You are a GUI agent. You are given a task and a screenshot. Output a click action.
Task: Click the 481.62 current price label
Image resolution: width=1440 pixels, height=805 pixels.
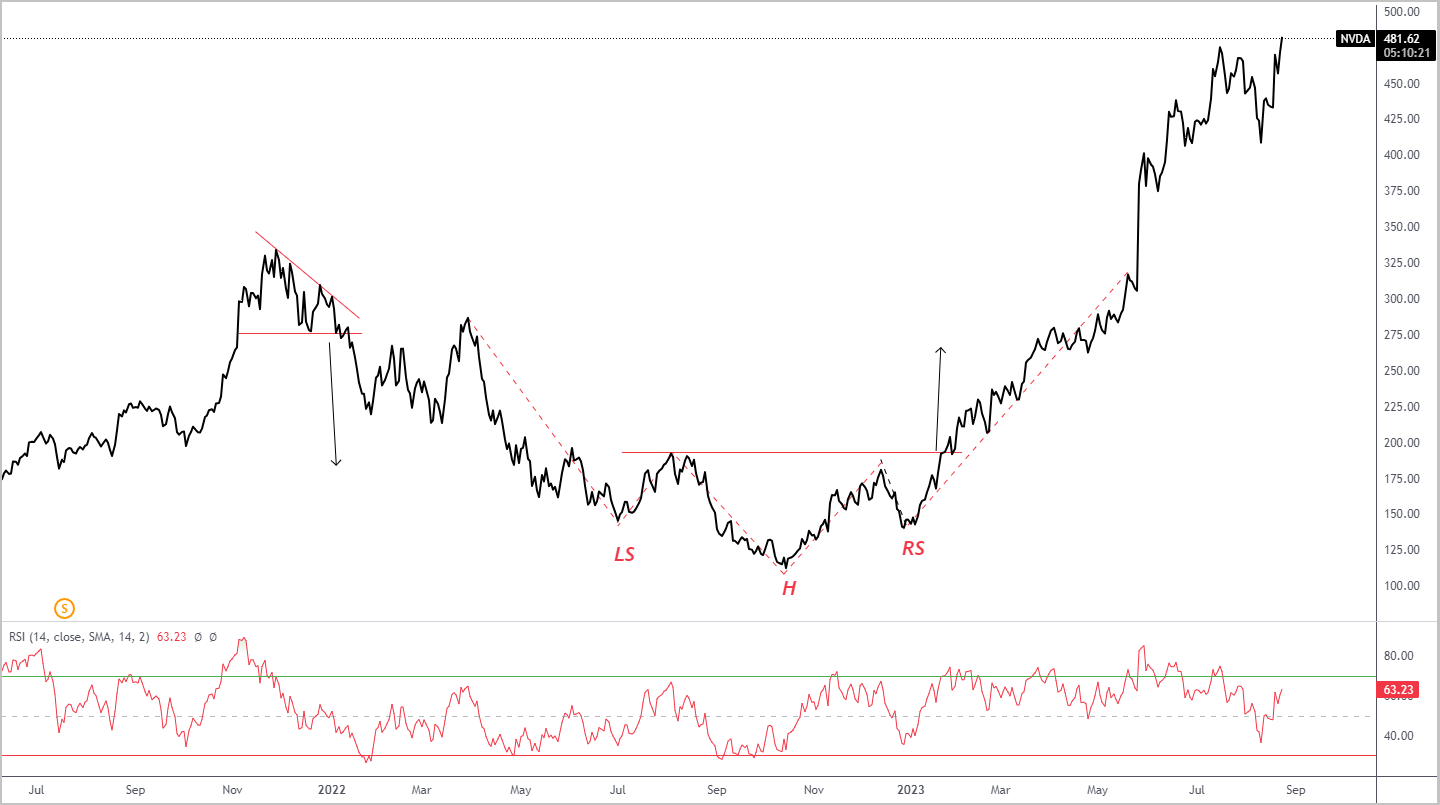point(1400,39)
